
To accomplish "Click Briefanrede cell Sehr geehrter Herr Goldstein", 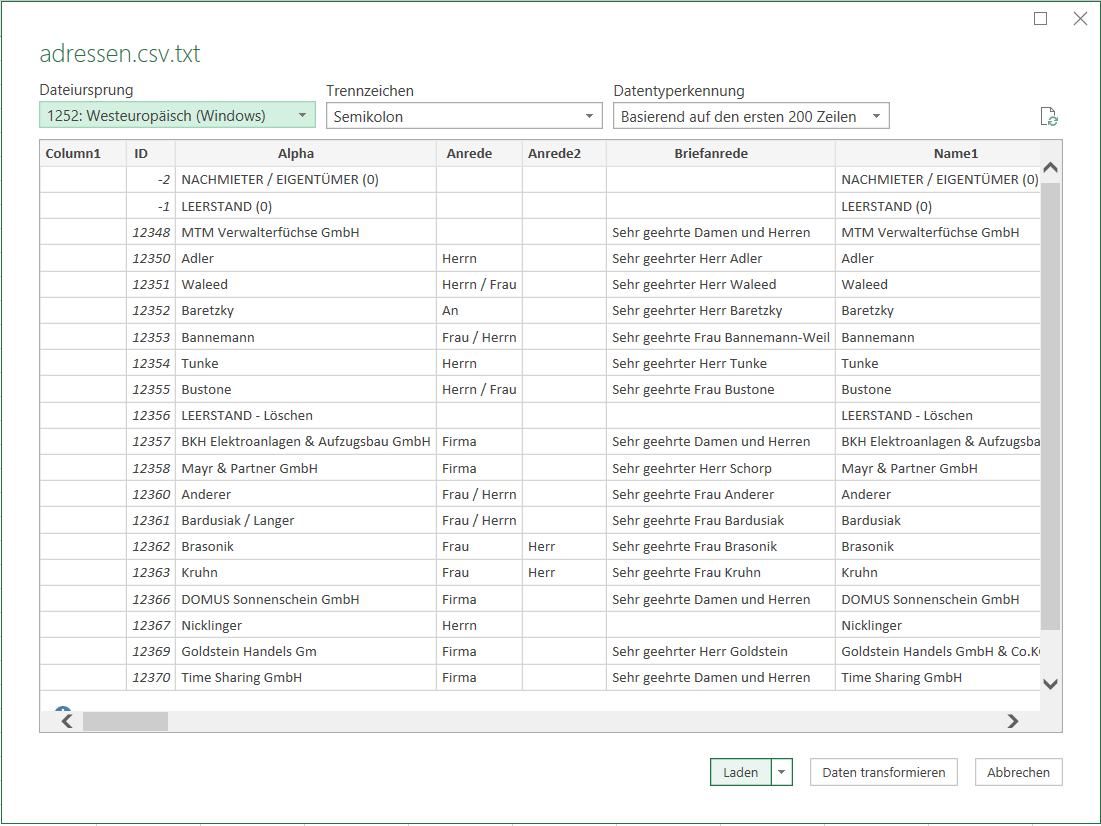I will (x=721, y=651).
